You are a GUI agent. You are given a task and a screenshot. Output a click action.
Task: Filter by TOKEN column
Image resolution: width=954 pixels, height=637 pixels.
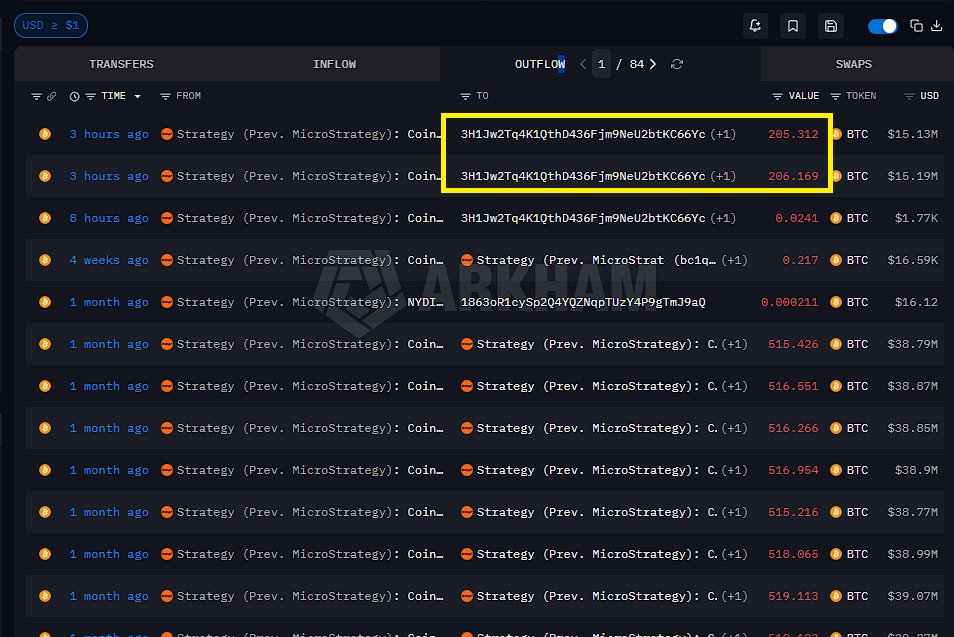coord(835,96)
